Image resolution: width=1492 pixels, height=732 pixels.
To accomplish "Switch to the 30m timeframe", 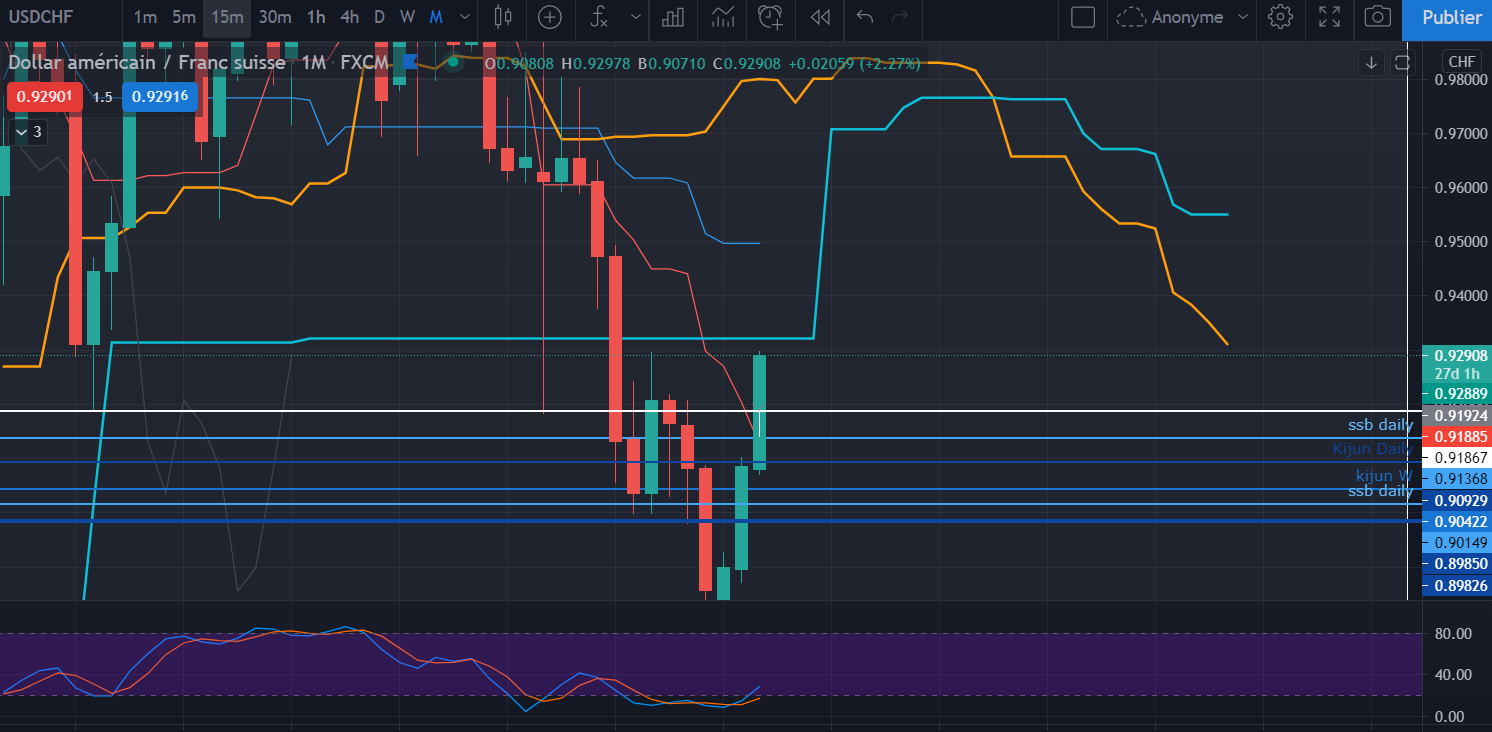I will pyautogui.click(x=275, y=17).
